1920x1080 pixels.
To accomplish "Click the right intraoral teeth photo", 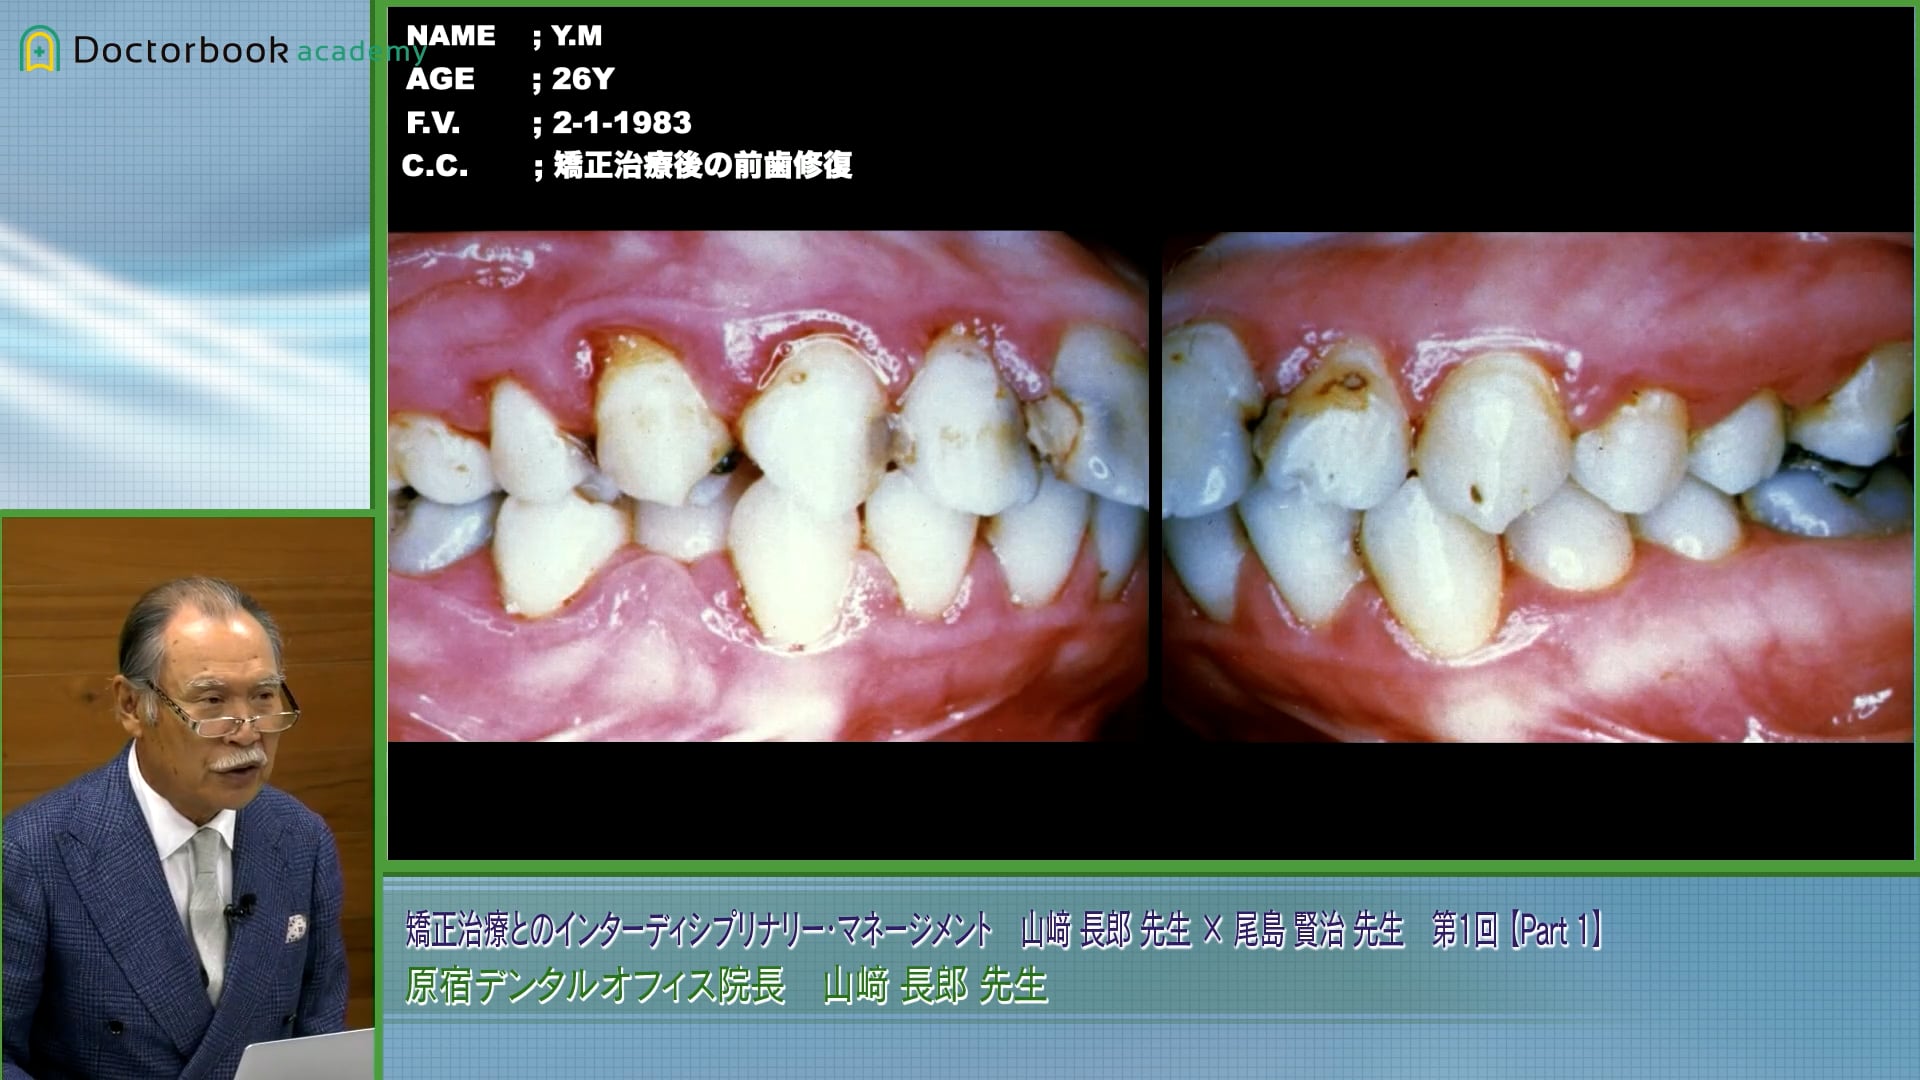I will click(1538, 487).
